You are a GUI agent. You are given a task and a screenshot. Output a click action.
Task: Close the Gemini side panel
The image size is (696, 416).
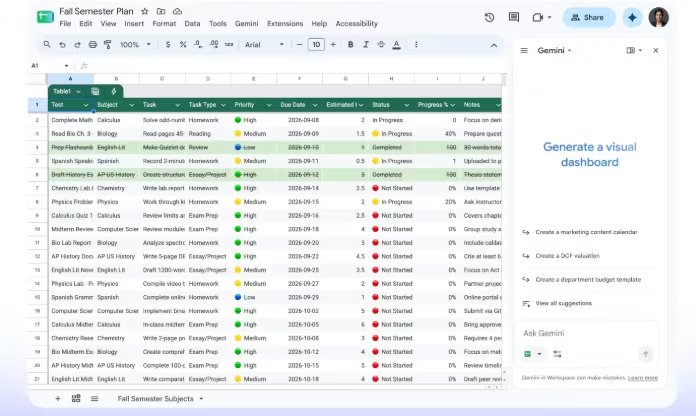point(656,51)
